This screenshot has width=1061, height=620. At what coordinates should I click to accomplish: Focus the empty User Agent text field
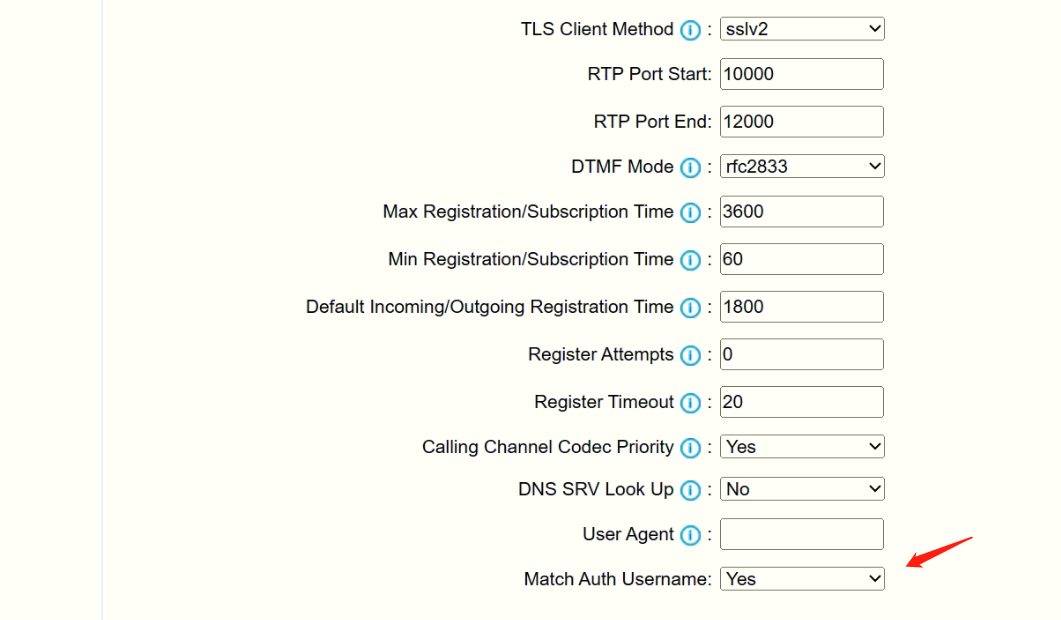click(x=802, y=534)
